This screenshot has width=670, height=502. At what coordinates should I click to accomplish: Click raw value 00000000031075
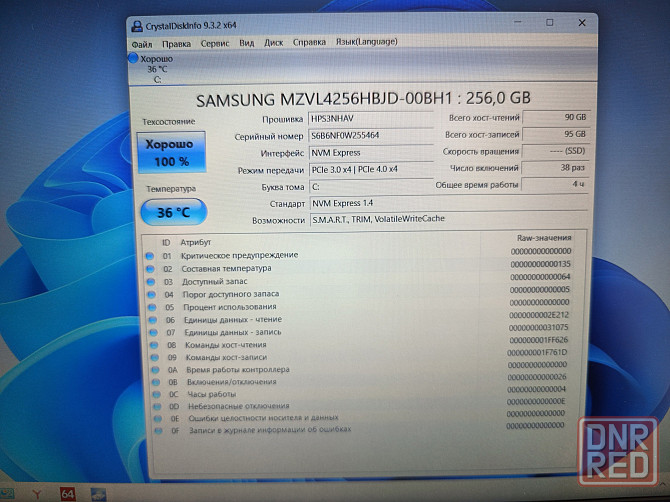click(538, 327)
